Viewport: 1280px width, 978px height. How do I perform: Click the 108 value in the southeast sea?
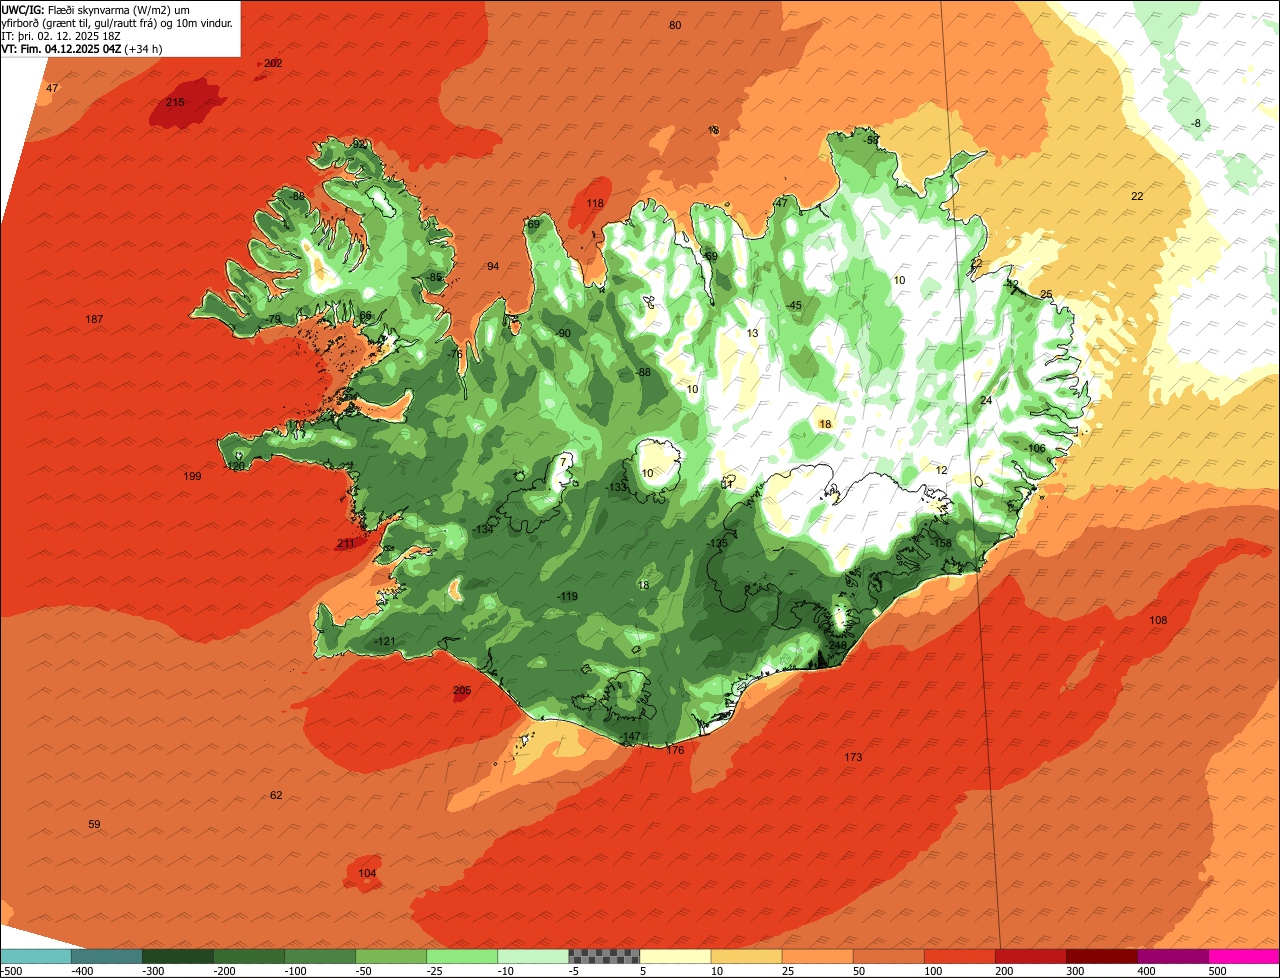pos(1158,620)
